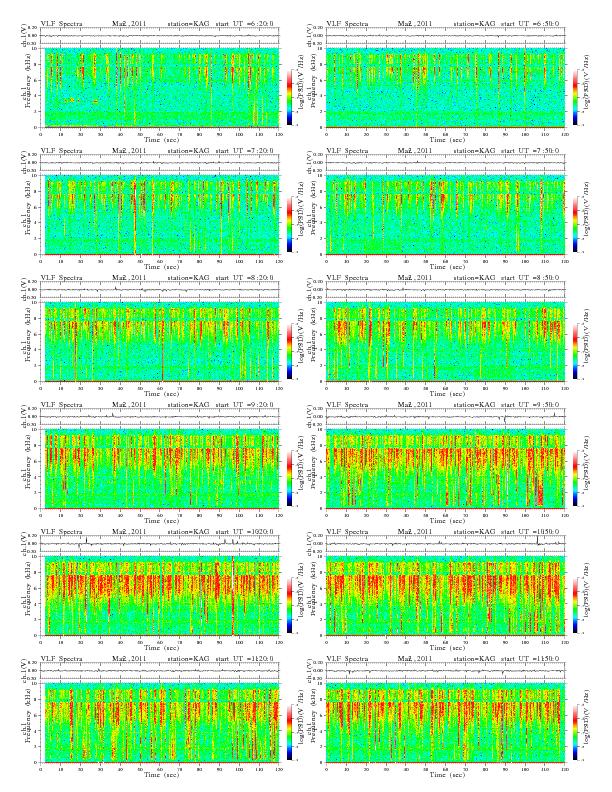The image size is (612, 792).
Task: Click the title text 'start UT =6:20:0'
Action: click(x=244, y=23)
